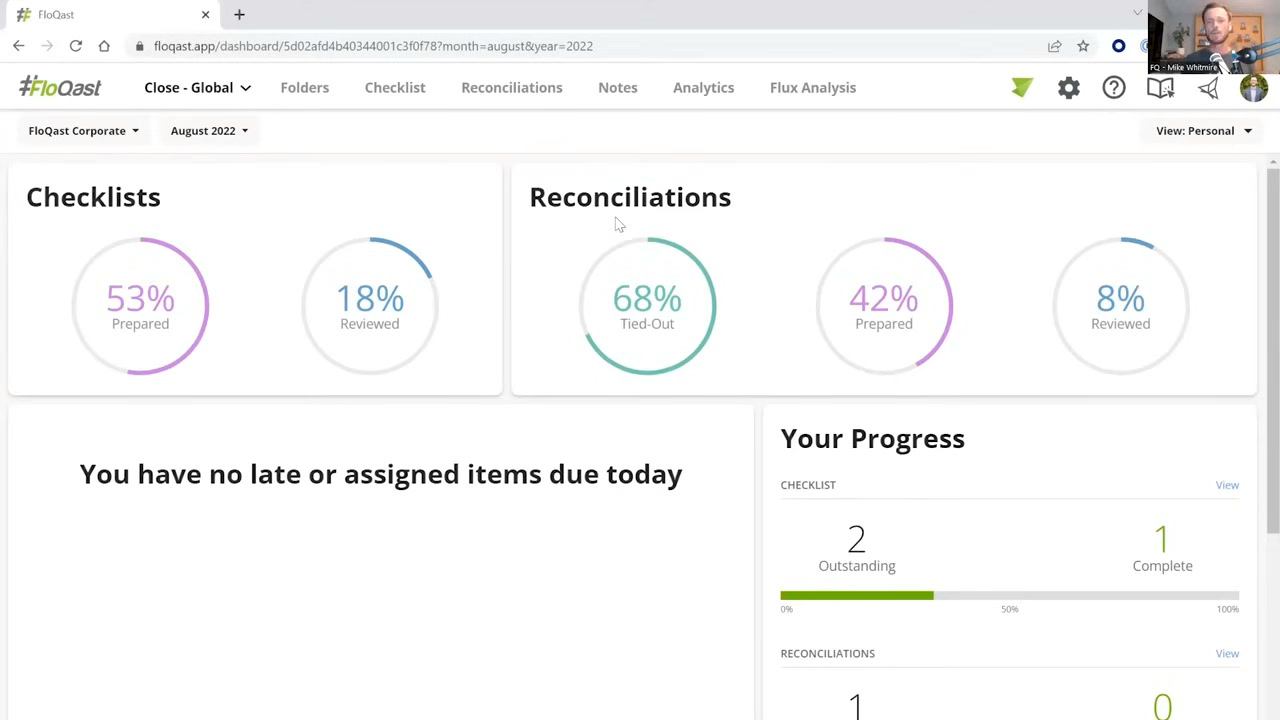Image resolution: width=1280 pixels, height=720 pixels.
Task: Click View link for Checklist progress
Action: click(x=1227, y=485)
